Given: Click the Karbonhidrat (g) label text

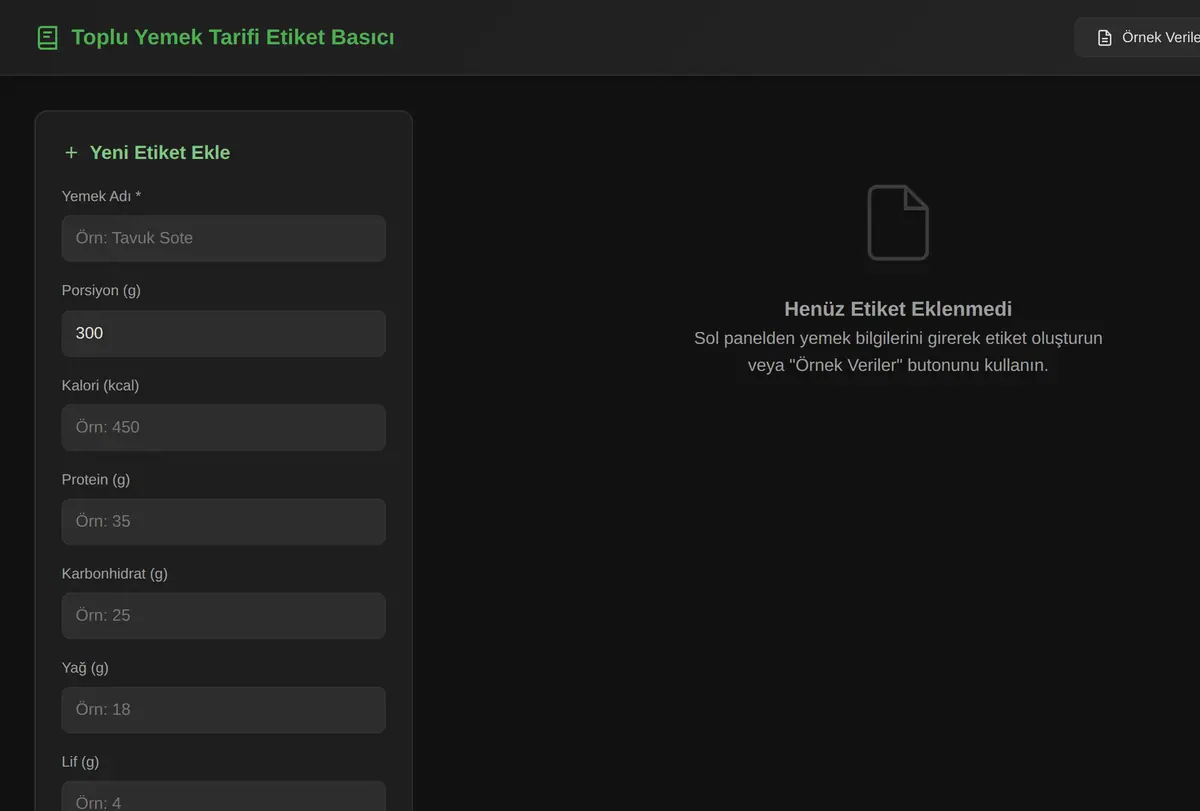Looking at the screenshot, I should tap(115, 573).
